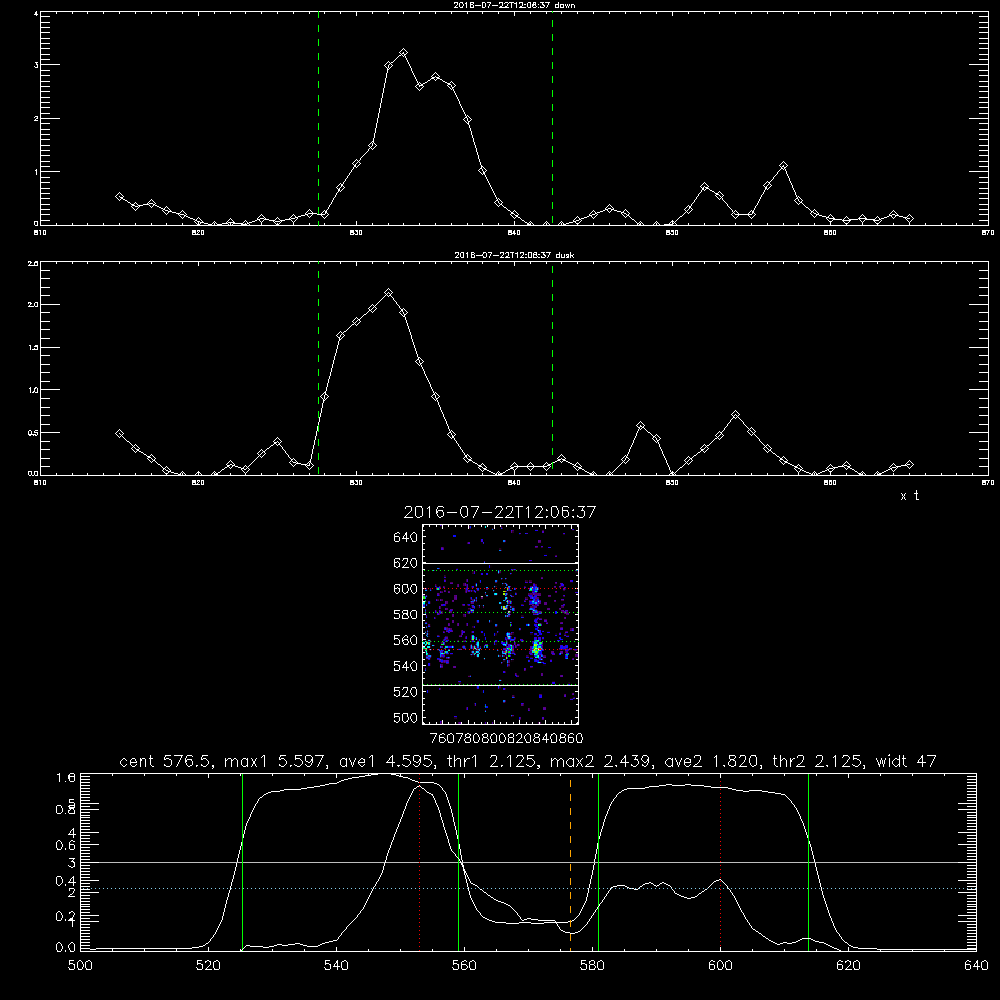Click the 540 label on bottom plot x-axis
Image resolution: width=1000 pixels, height=1000 pixels.
tap(336, 966)
